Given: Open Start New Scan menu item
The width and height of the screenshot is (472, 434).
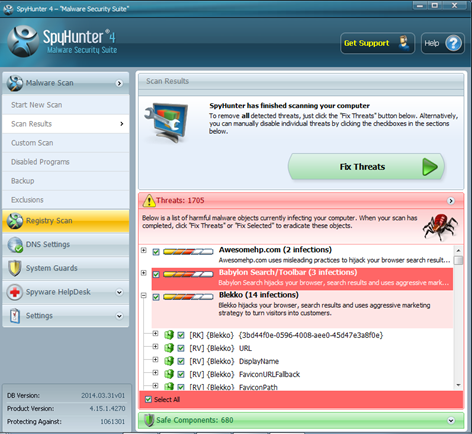Looking at the screenshot, I should click(66, 105).
